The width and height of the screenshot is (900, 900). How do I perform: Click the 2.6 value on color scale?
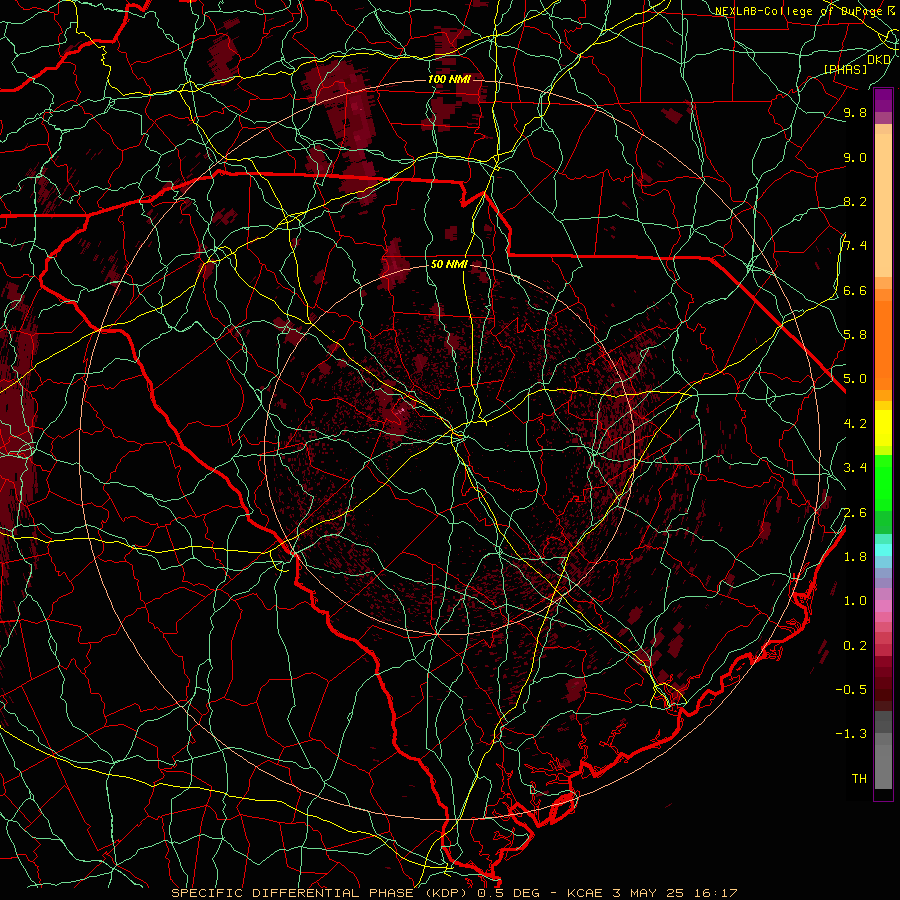click(x=855, y=513)
